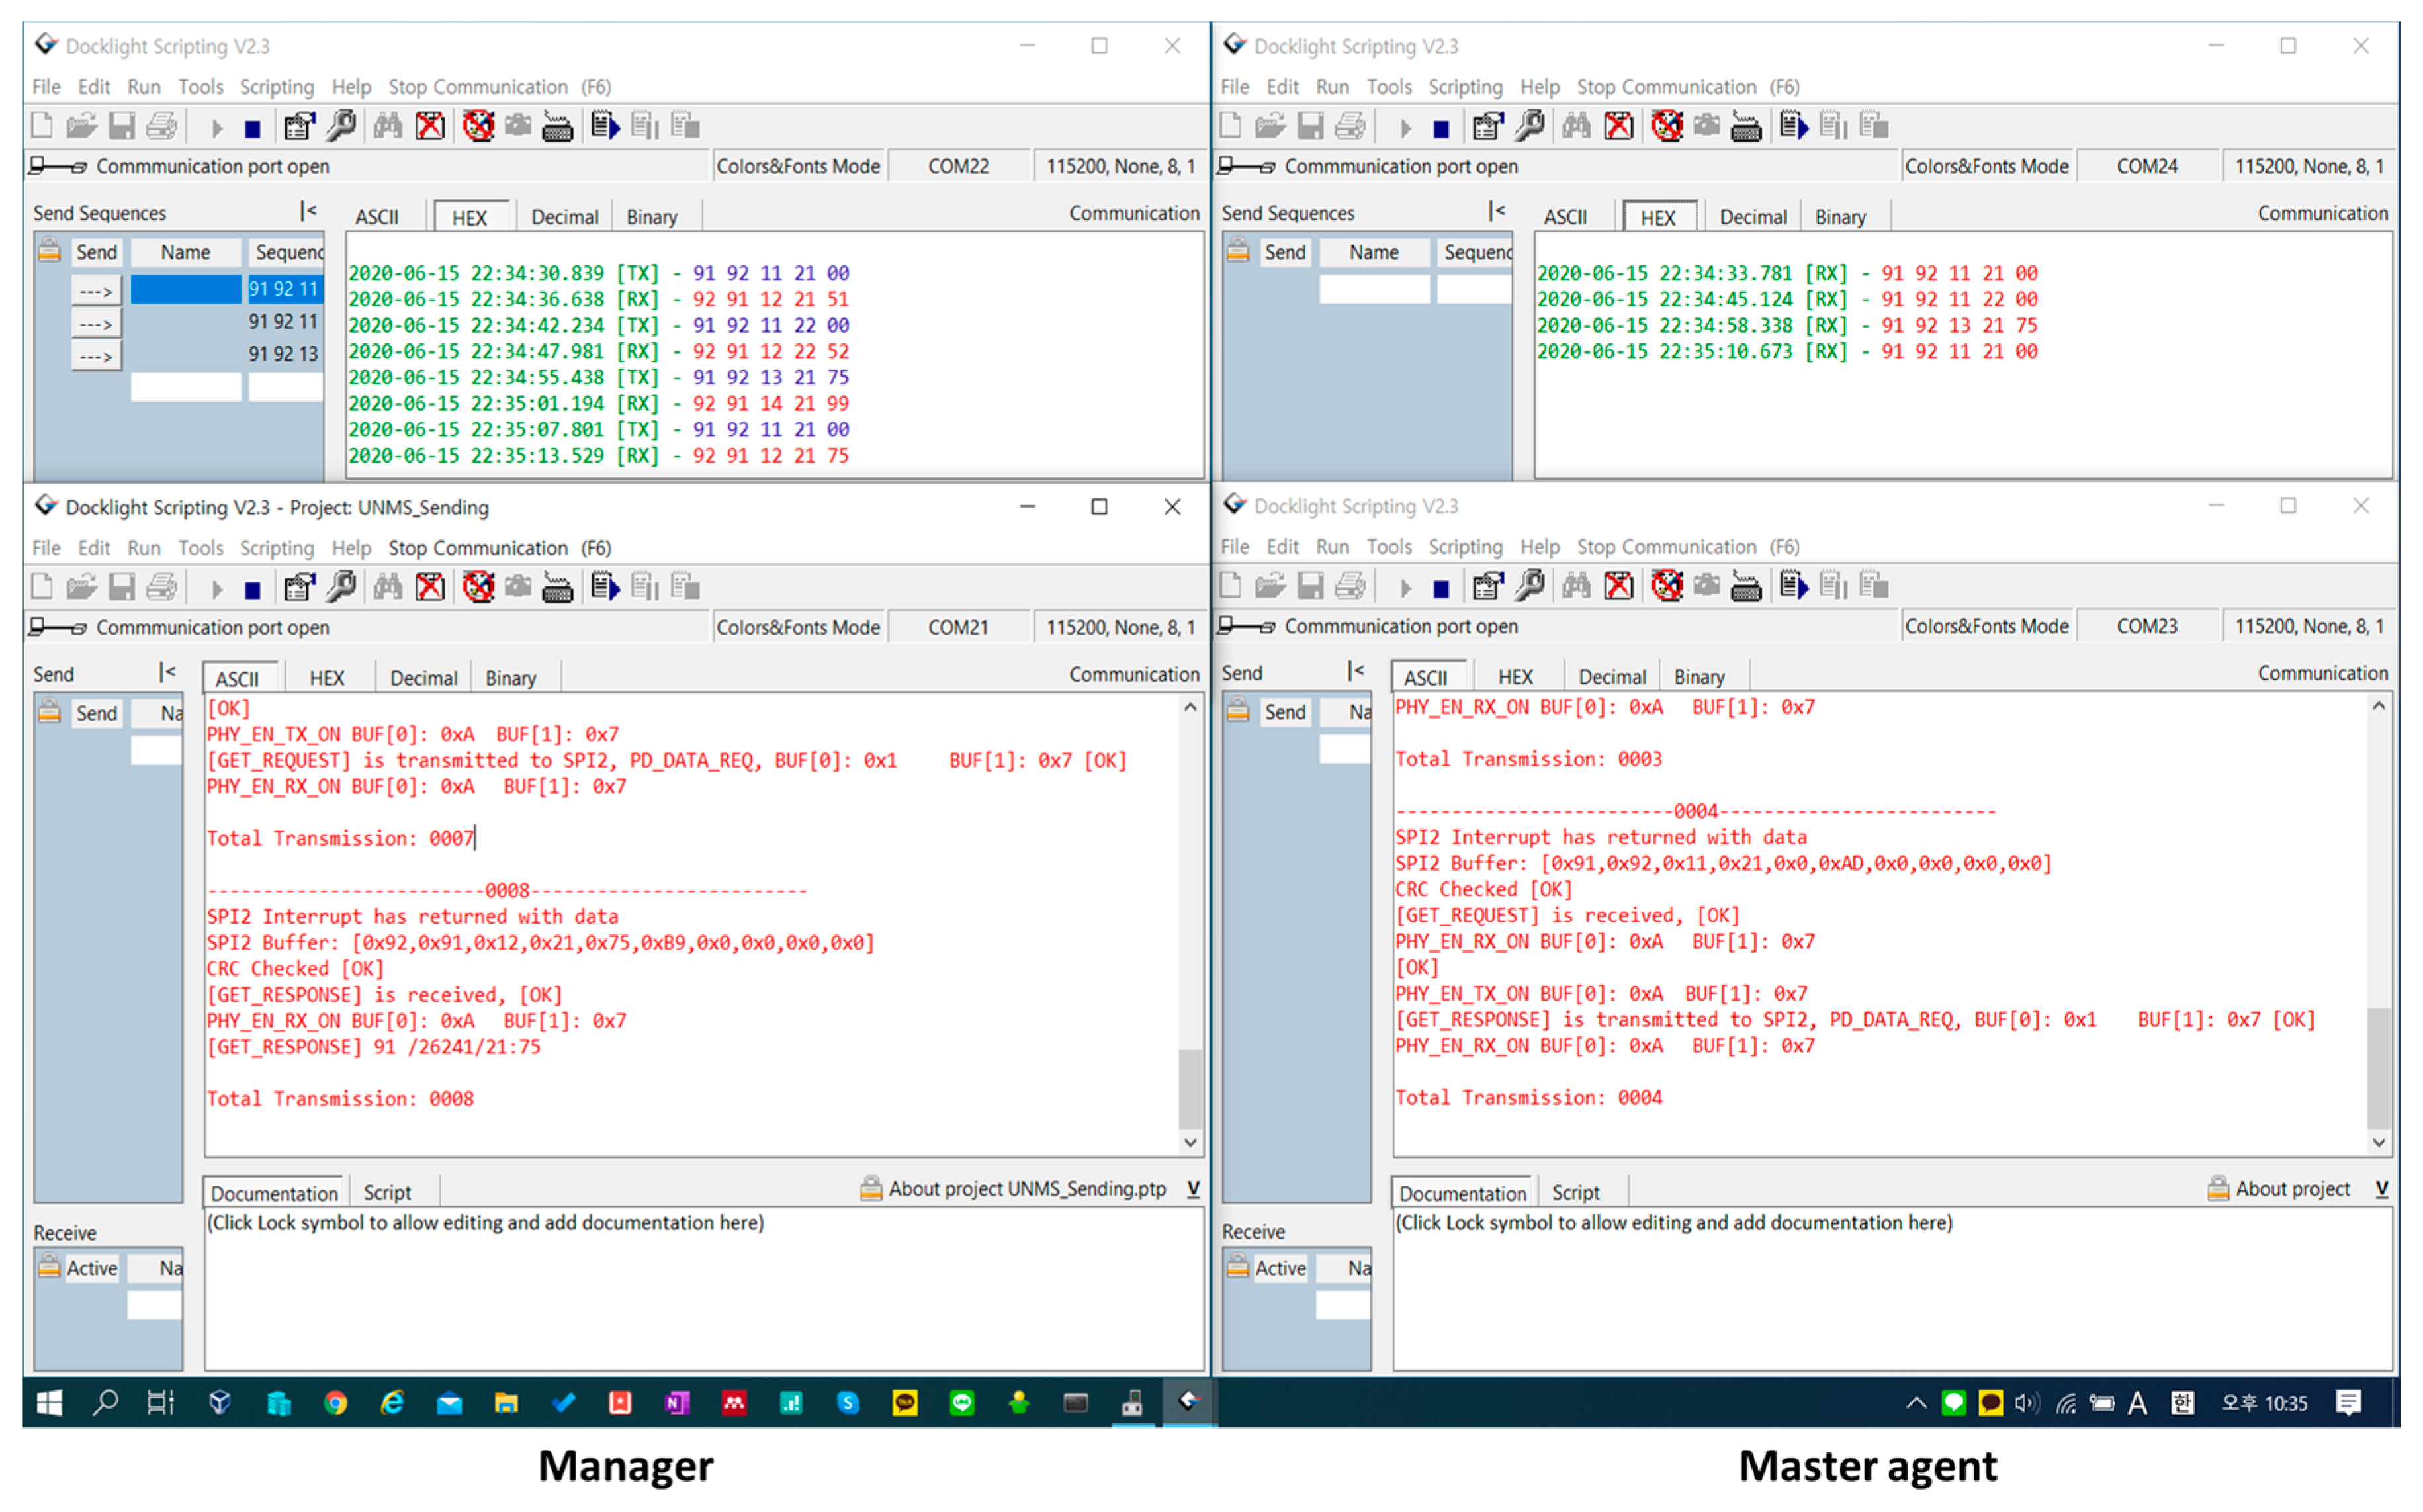Switch to HEX tab in UNMS_Sending window
This screenshot has width=2423, height=1512.
pos(327,678)
